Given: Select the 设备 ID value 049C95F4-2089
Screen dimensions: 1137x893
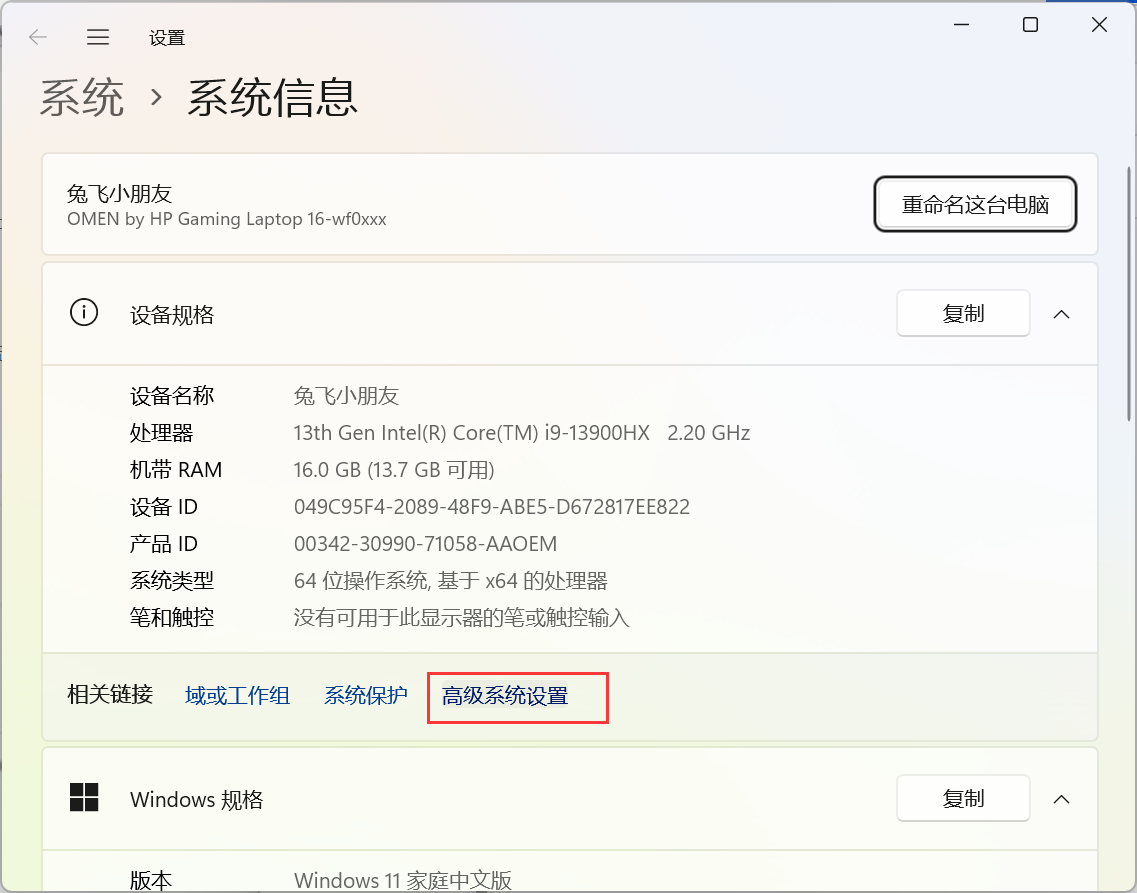Looking at the screenshot, I should click(492, 507).
